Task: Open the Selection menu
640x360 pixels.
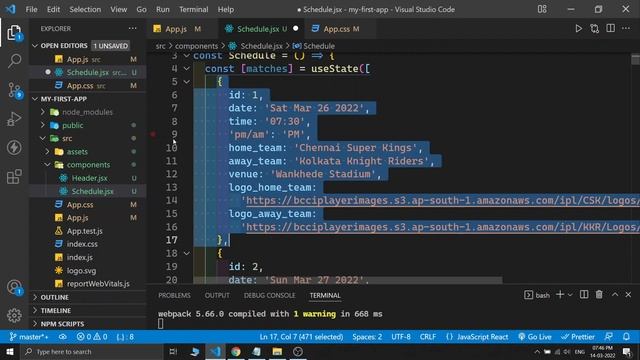Action: pyautogui.click(x=85, y=9)
